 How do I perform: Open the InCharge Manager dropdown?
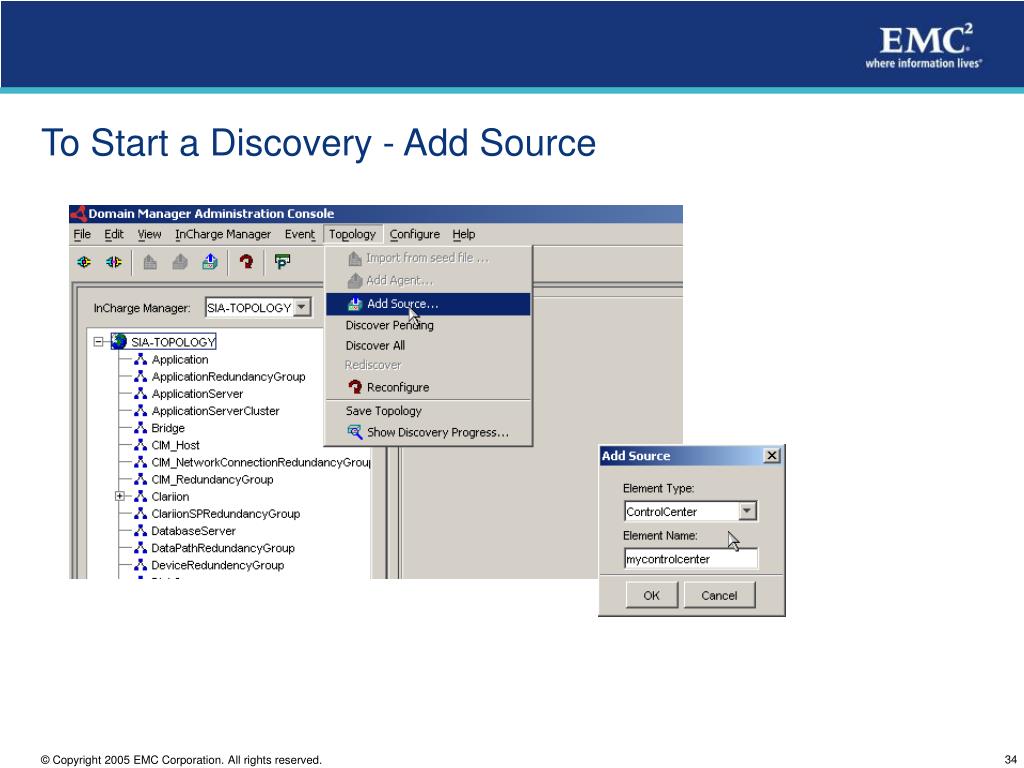pos(302,307)
